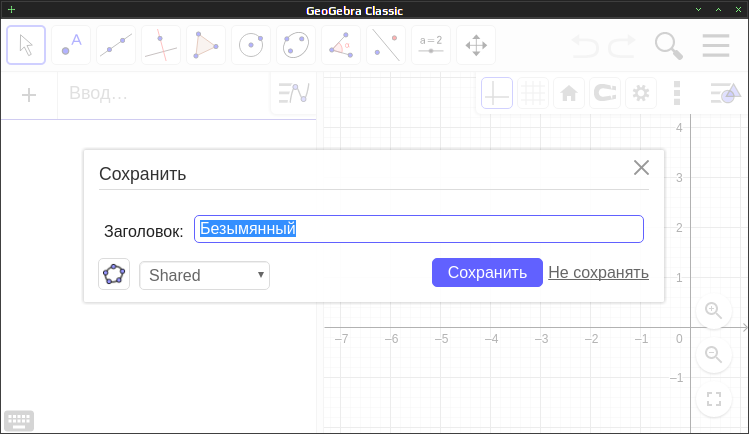Select the Perpendicular Line tool
Screen dimensions: 749x434
click(161, 45)
